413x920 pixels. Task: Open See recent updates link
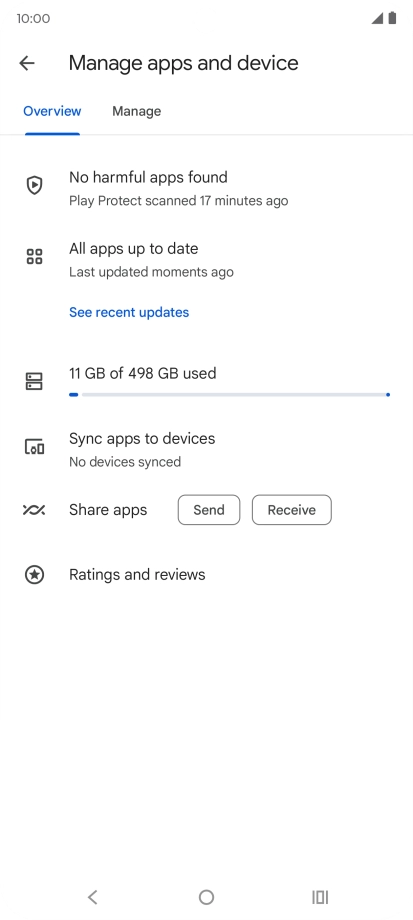click(x=129, y=312)
